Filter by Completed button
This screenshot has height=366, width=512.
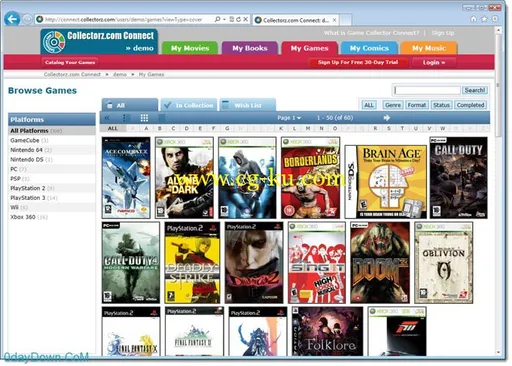[x=470, y=105]
